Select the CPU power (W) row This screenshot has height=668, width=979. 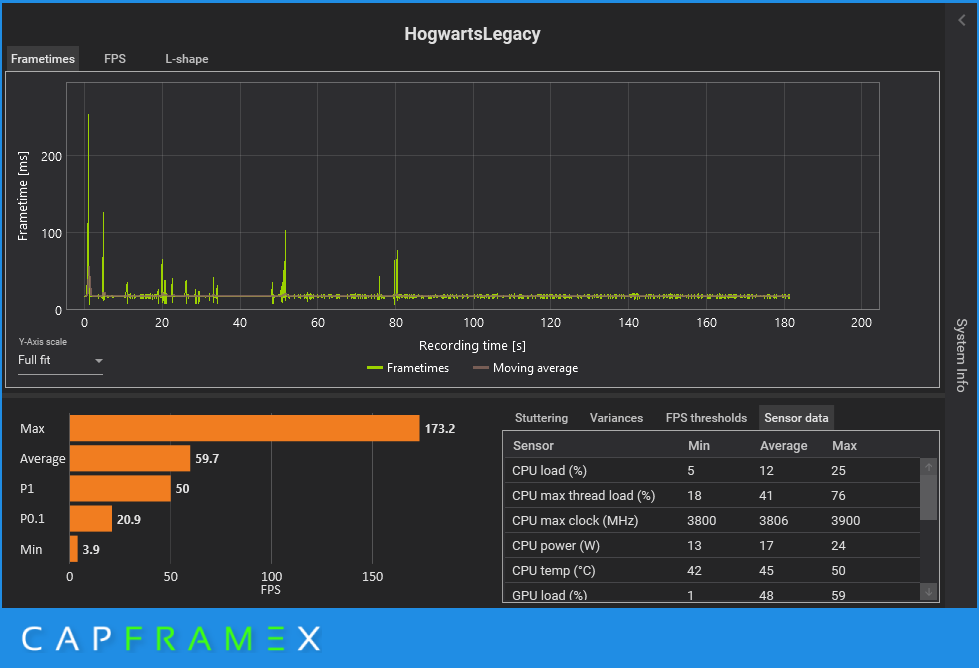coord(712,546)
